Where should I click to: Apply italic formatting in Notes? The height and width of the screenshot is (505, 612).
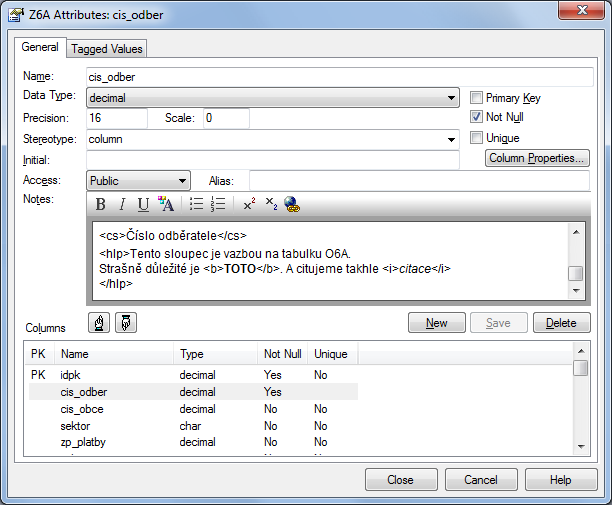(122, 205)
